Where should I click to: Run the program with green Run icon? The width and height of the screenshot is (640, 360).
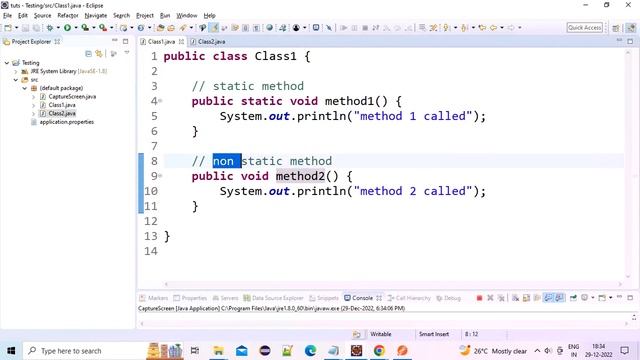click(67, 28)
